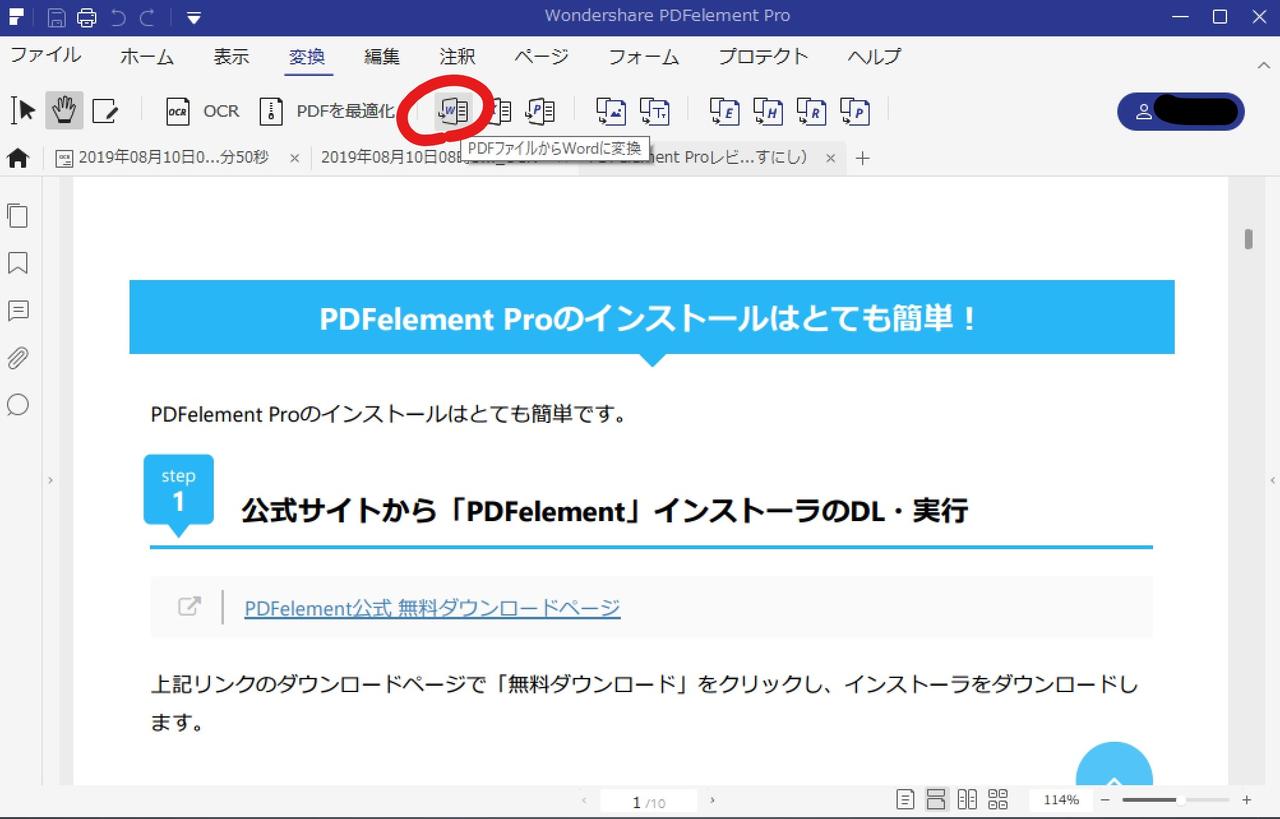Convert PDF to PowerPoint icon
The height and width of the screenshot is (819, 1280).
pyautogui.click(x=540, y=110)
